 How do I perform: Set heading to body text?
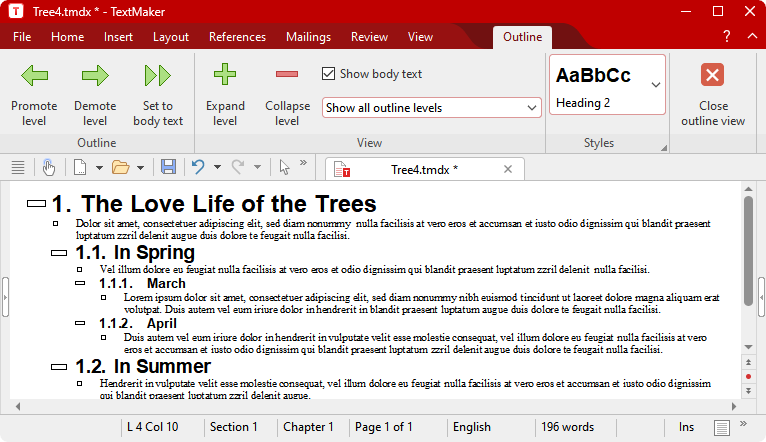click(x=158, y=76)
